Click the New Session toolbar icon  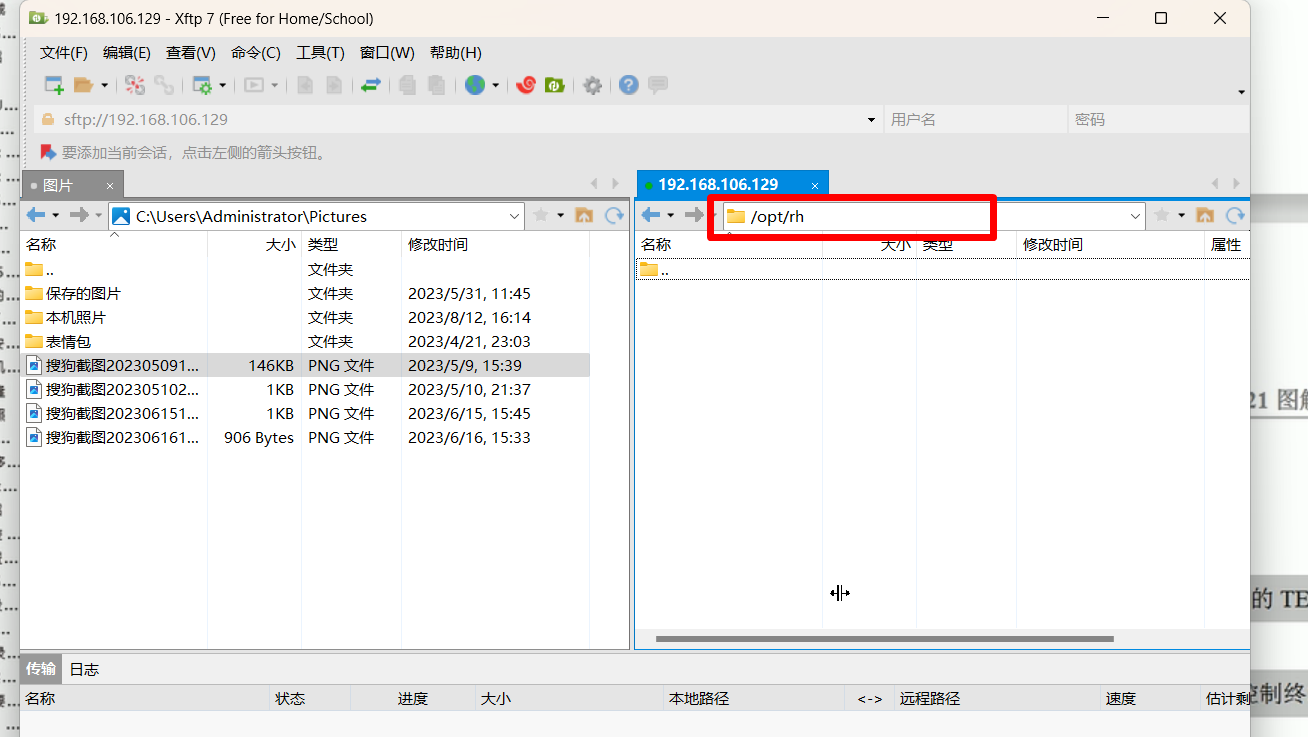[x=54, y=86]
